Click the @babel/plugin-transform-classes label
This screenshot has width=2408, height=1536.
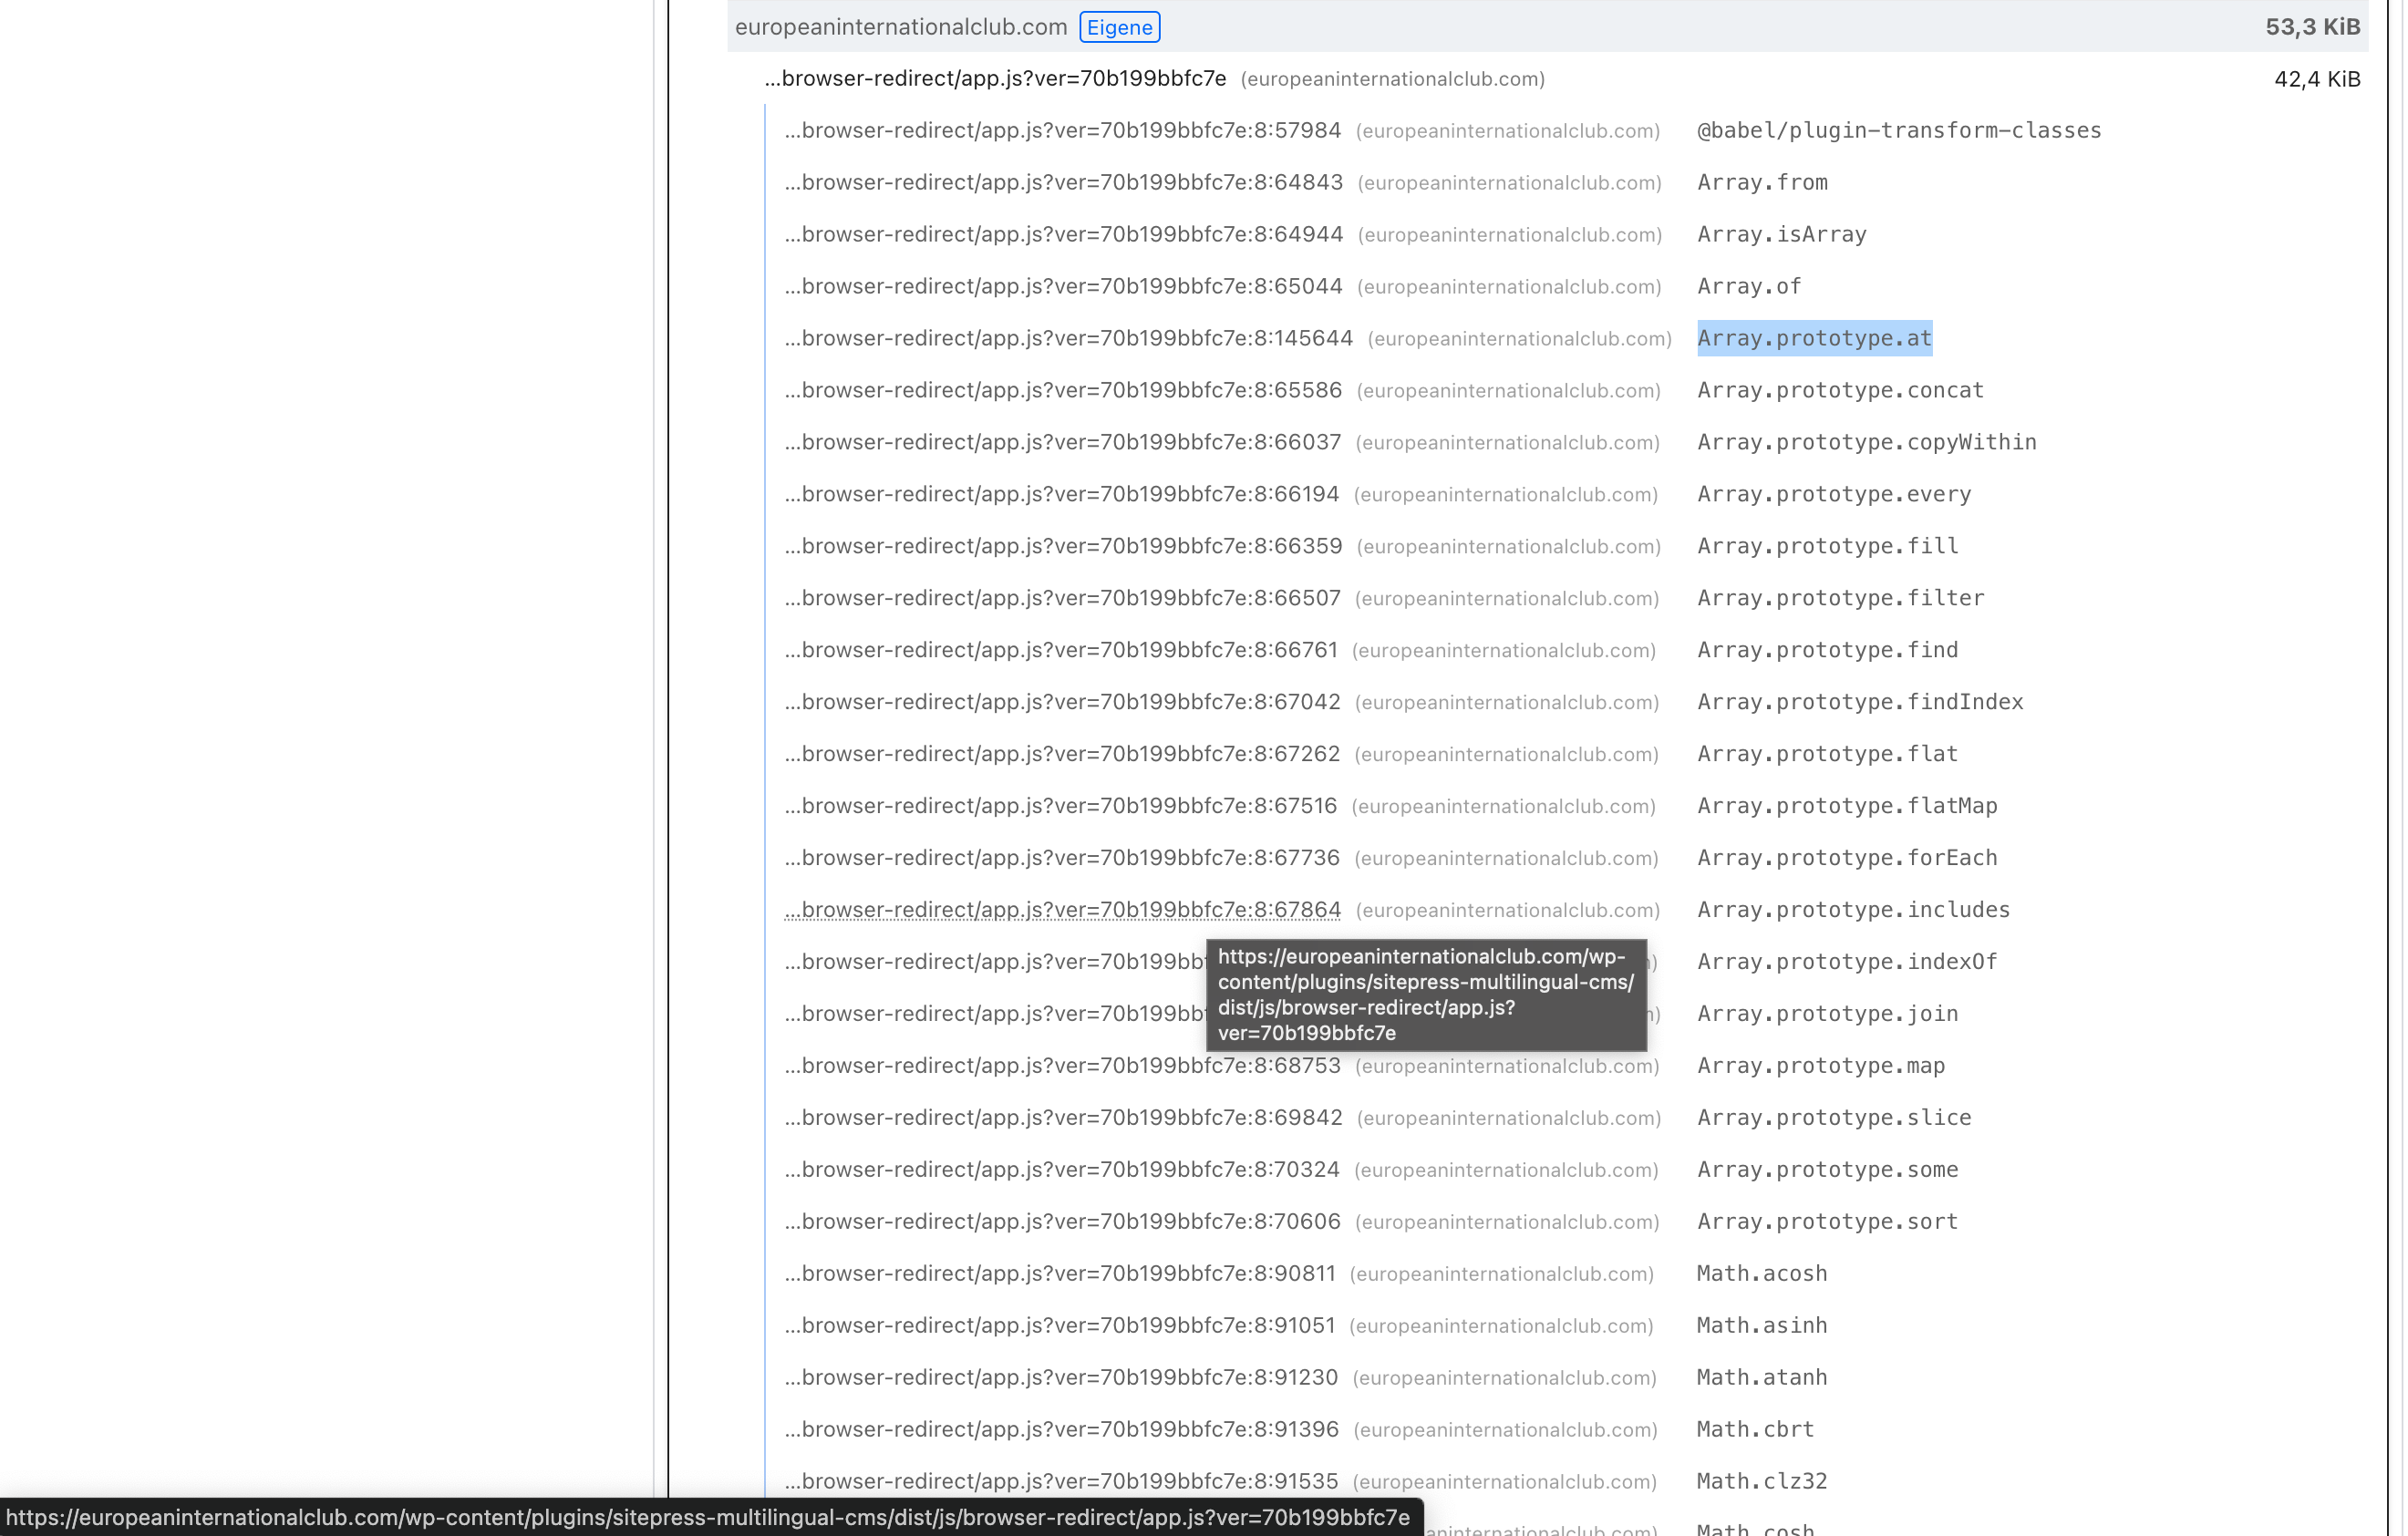pos(1898,131)
